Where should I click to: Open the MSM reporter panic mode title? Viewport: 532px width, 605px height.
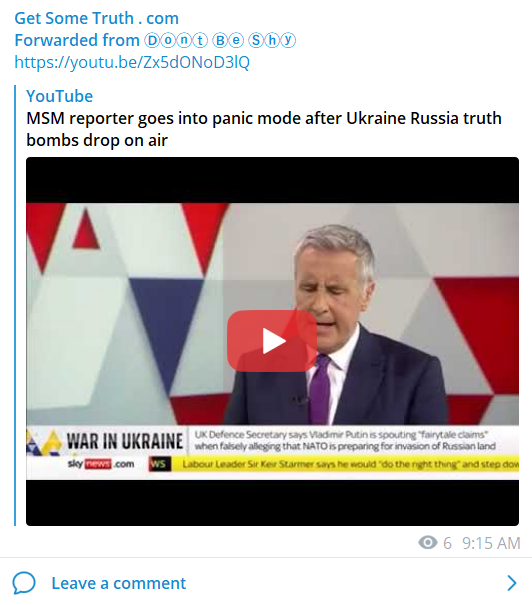(264, 129)
